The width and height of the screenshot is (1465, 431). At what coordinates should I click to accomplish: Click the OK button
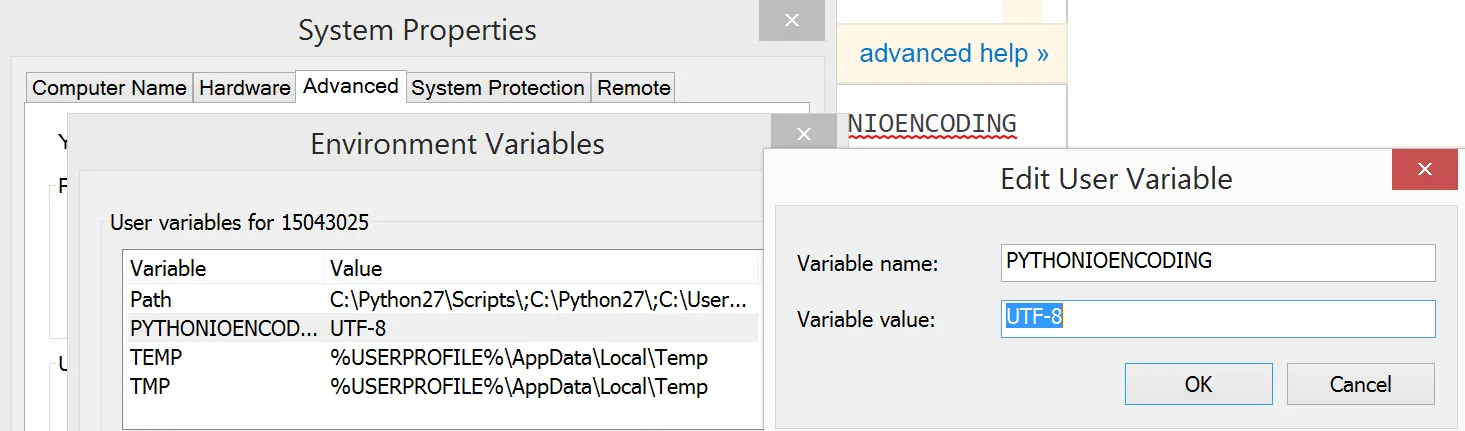point(1198,384)
